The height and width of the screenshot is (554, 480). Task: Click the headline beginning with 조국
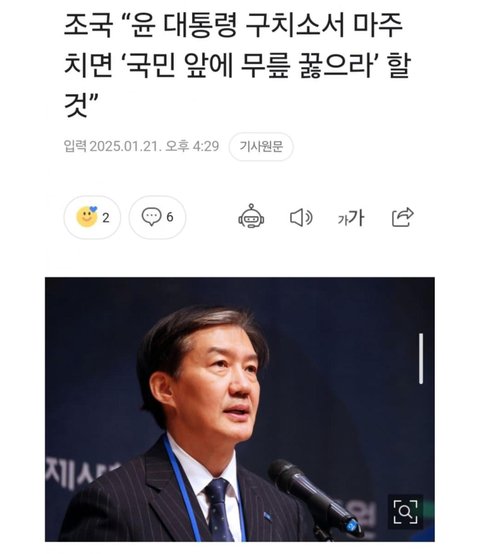point(237,65)
